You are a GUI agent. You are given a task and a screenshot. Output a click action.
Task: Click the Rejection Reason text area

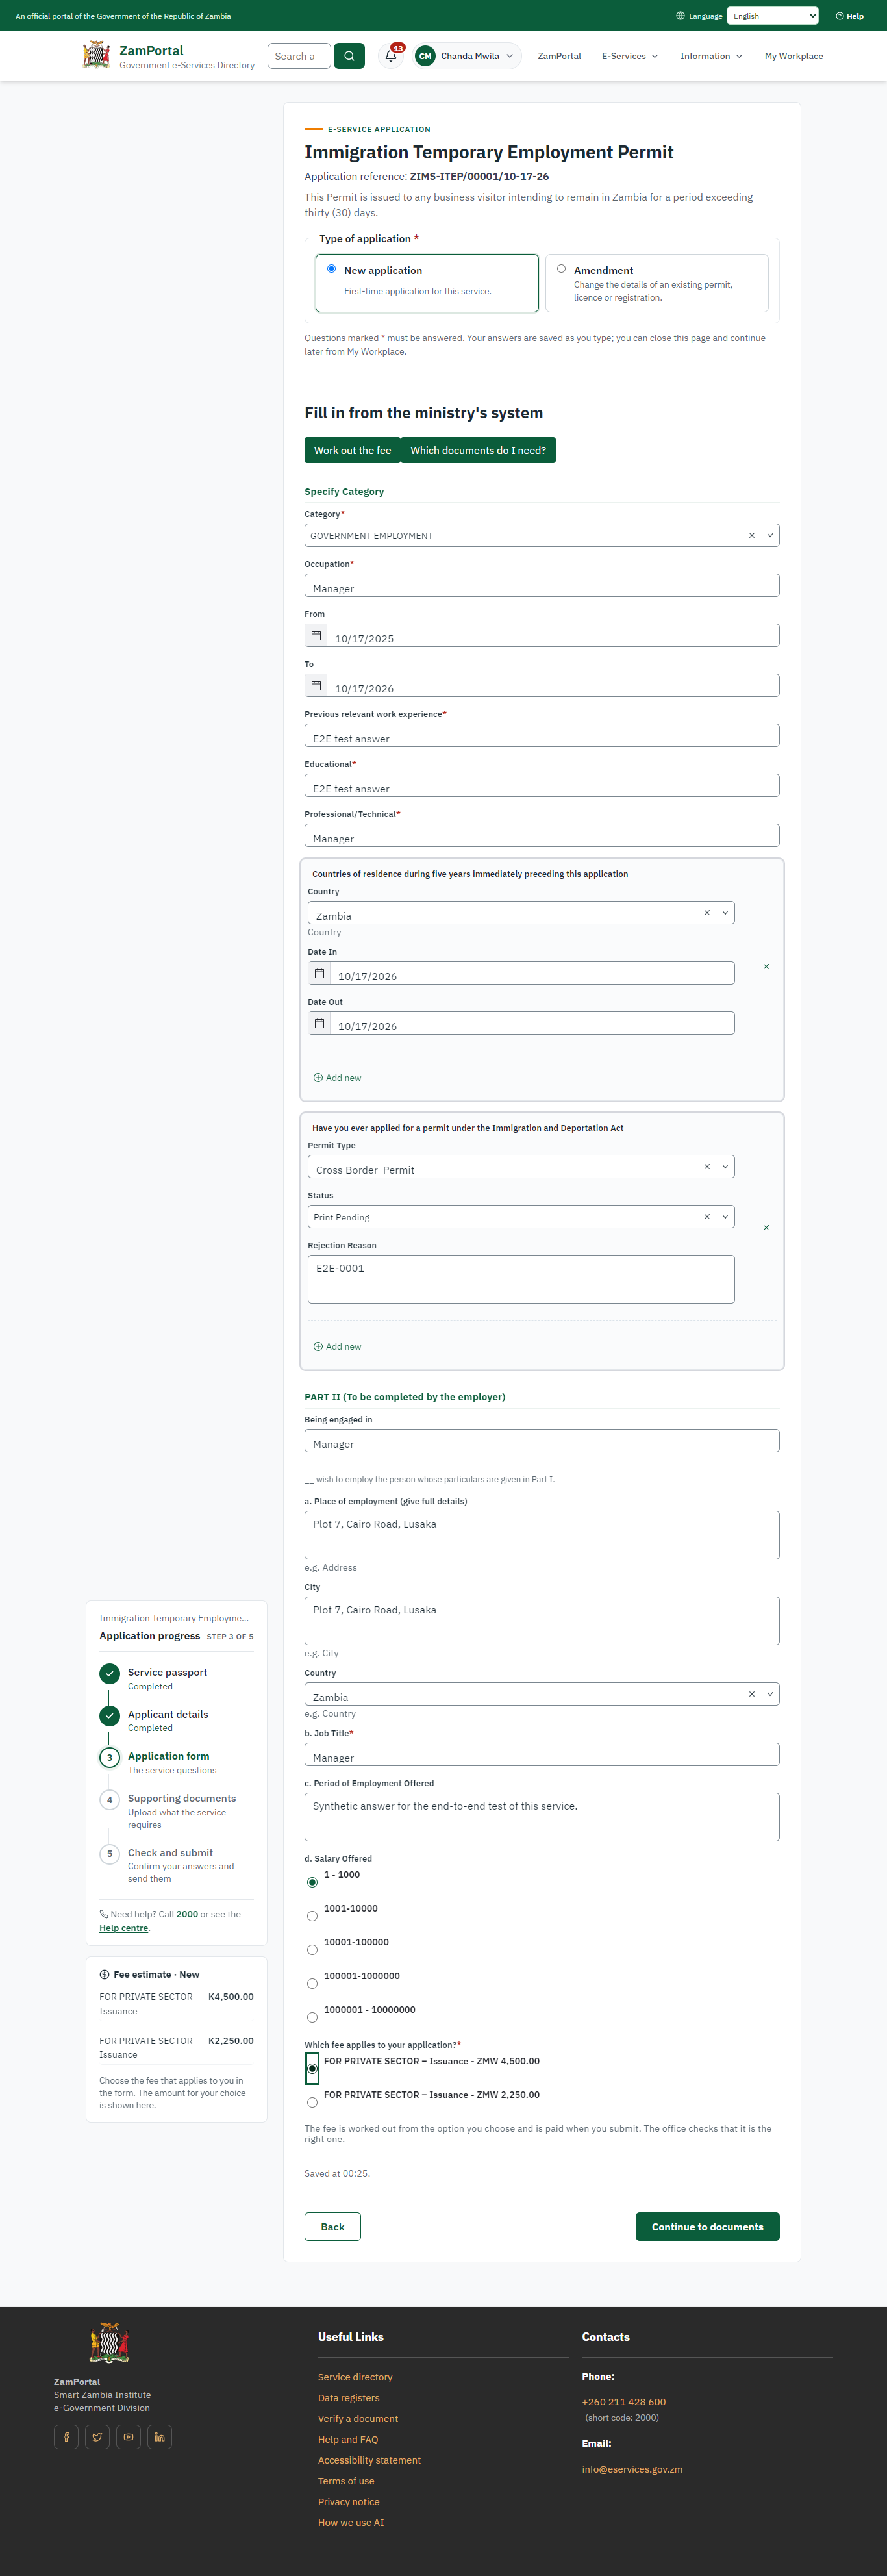click(x=521, y=1279)
